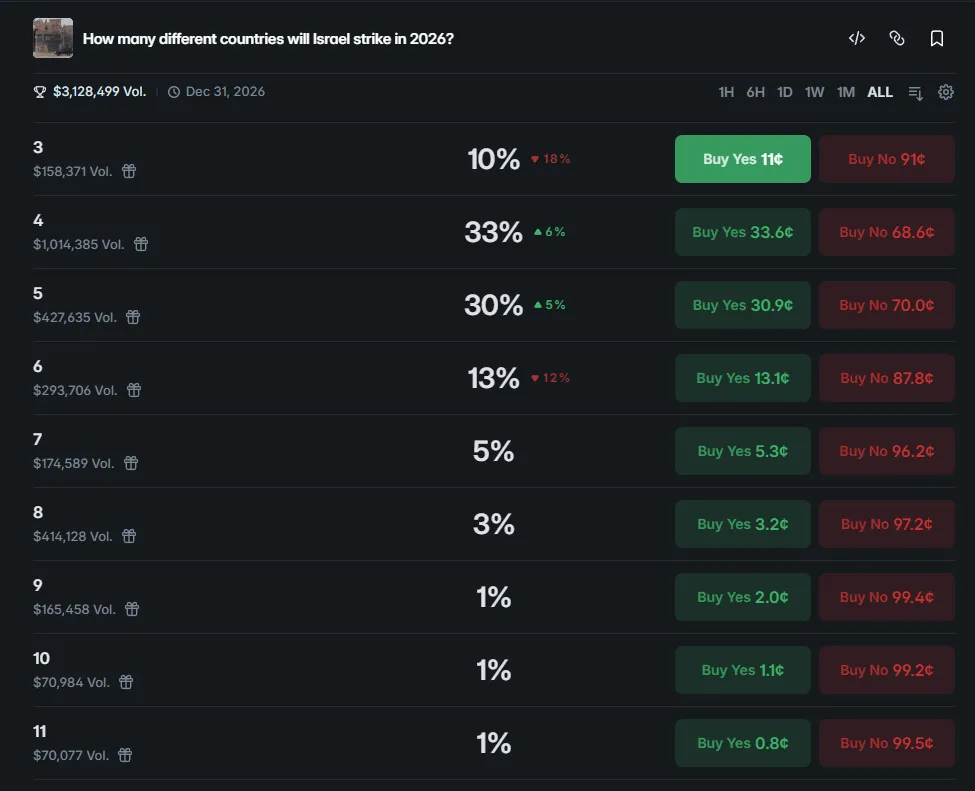Choose the 1D time range
The width and height of the screenshot is (975, 791).
click(785, 92)
